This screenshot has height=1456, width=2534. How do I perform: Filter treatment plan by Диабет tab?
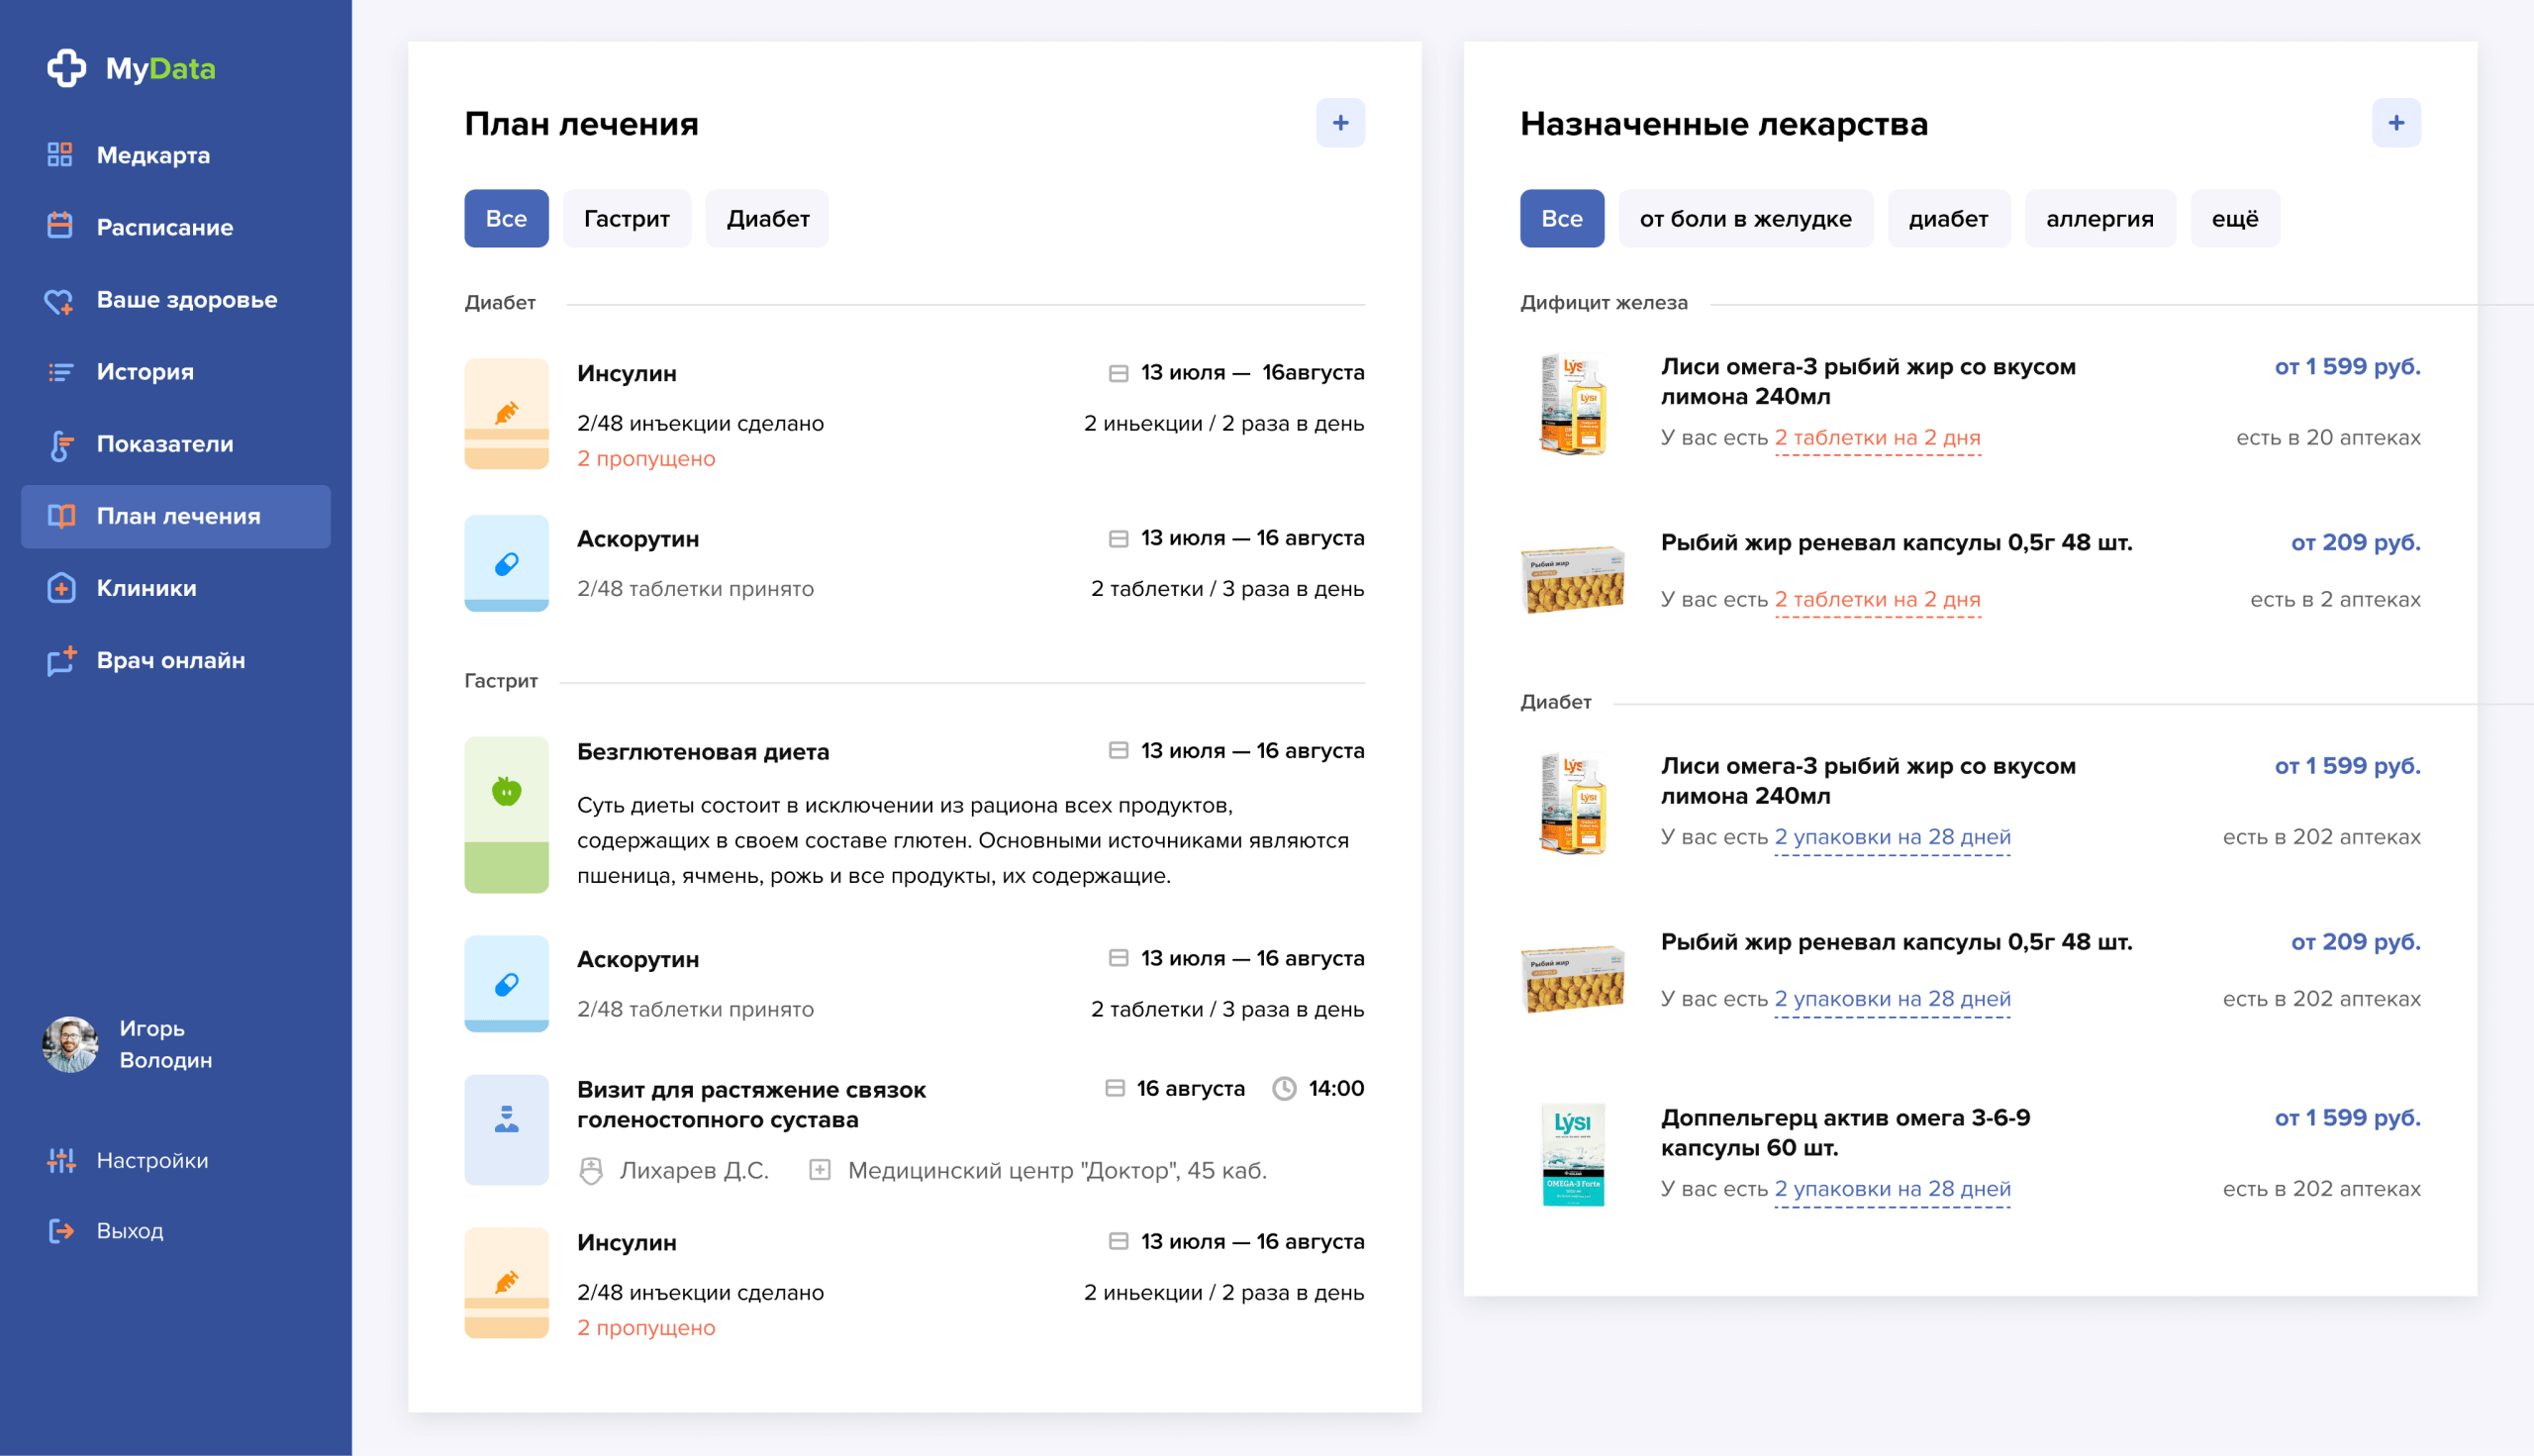[x=767, y=218]
